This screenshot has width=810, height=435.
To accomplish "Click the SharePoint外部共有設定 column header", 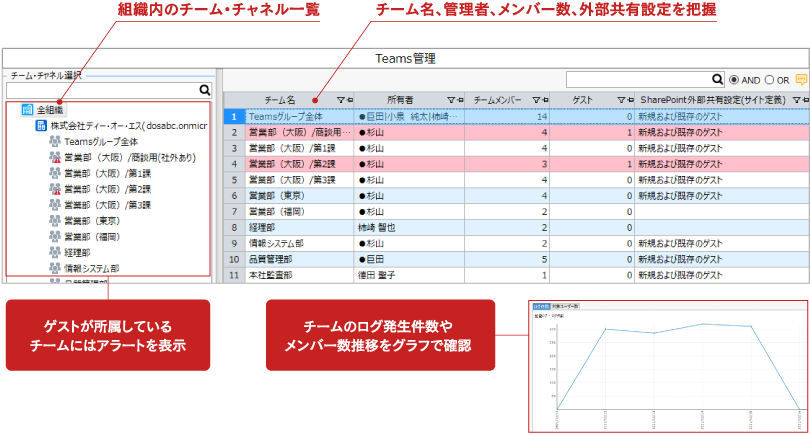I will [712, 100].
